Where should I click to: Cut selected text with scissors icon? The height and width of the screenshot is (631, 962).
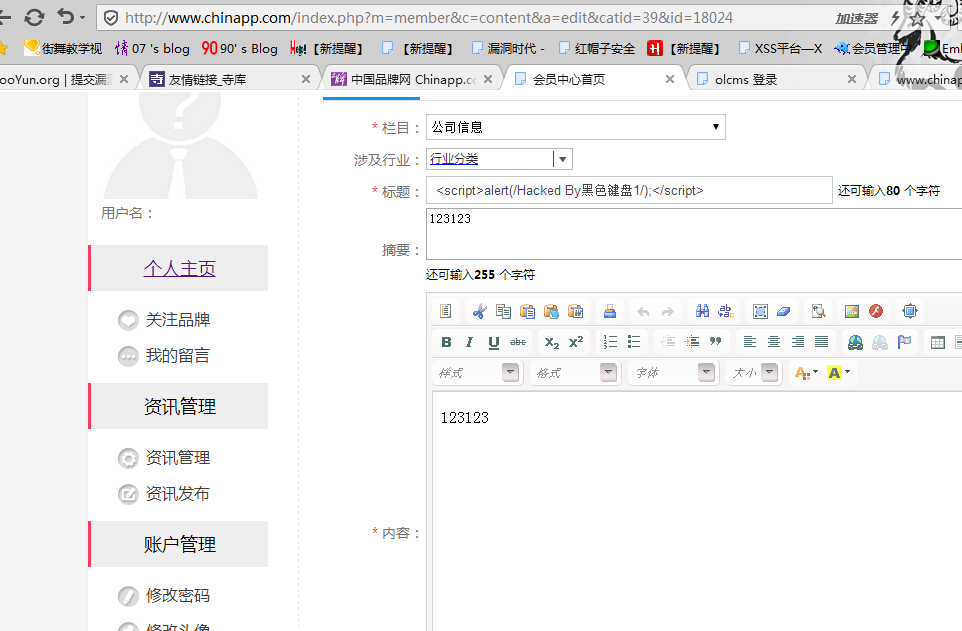point(479,311)
